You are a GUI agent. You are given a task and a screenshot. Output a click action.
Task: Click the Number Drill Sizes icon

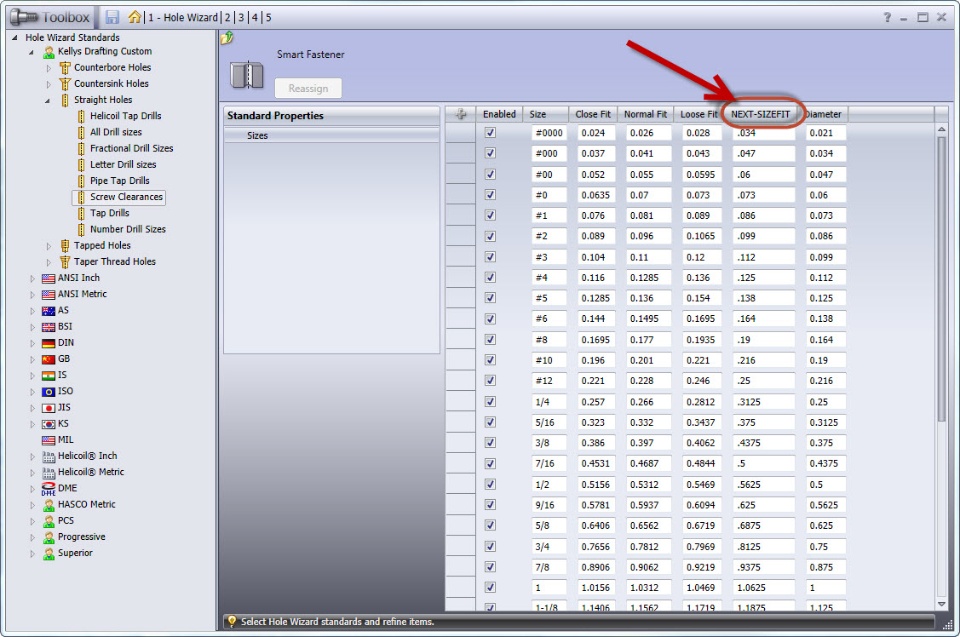81,230
